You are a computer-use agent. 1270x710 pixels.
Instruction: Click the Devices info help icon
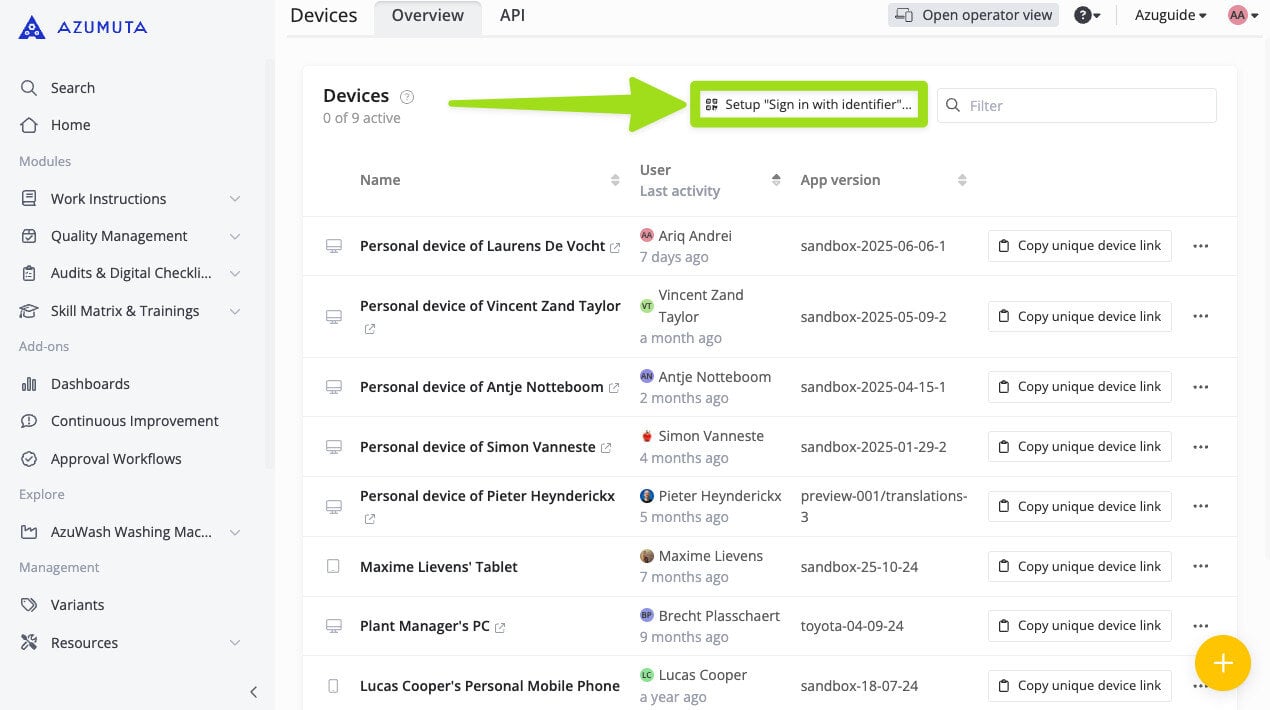coord(407,97)
